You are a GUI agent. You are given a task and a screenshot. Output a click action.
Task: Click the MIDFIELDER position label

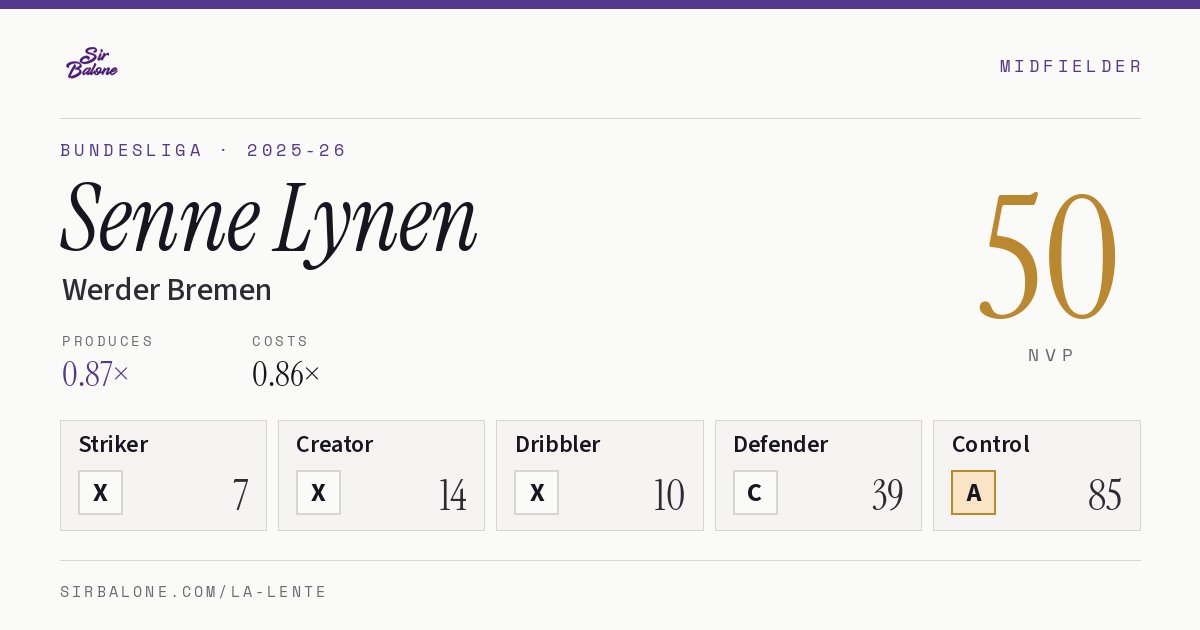click(1070, 66)
